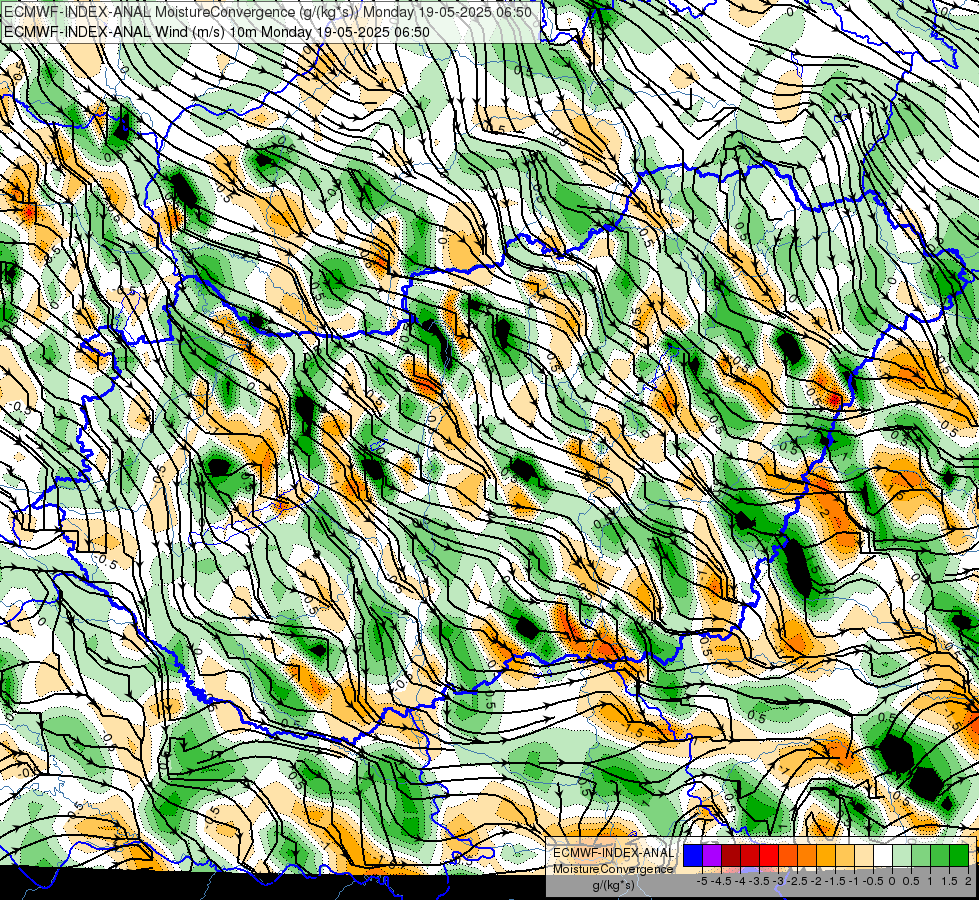This screenshot has height=900, width=979.
Task: Click the '-1.5' tick label on the legend scale
Action: click(x=835, y=881)
